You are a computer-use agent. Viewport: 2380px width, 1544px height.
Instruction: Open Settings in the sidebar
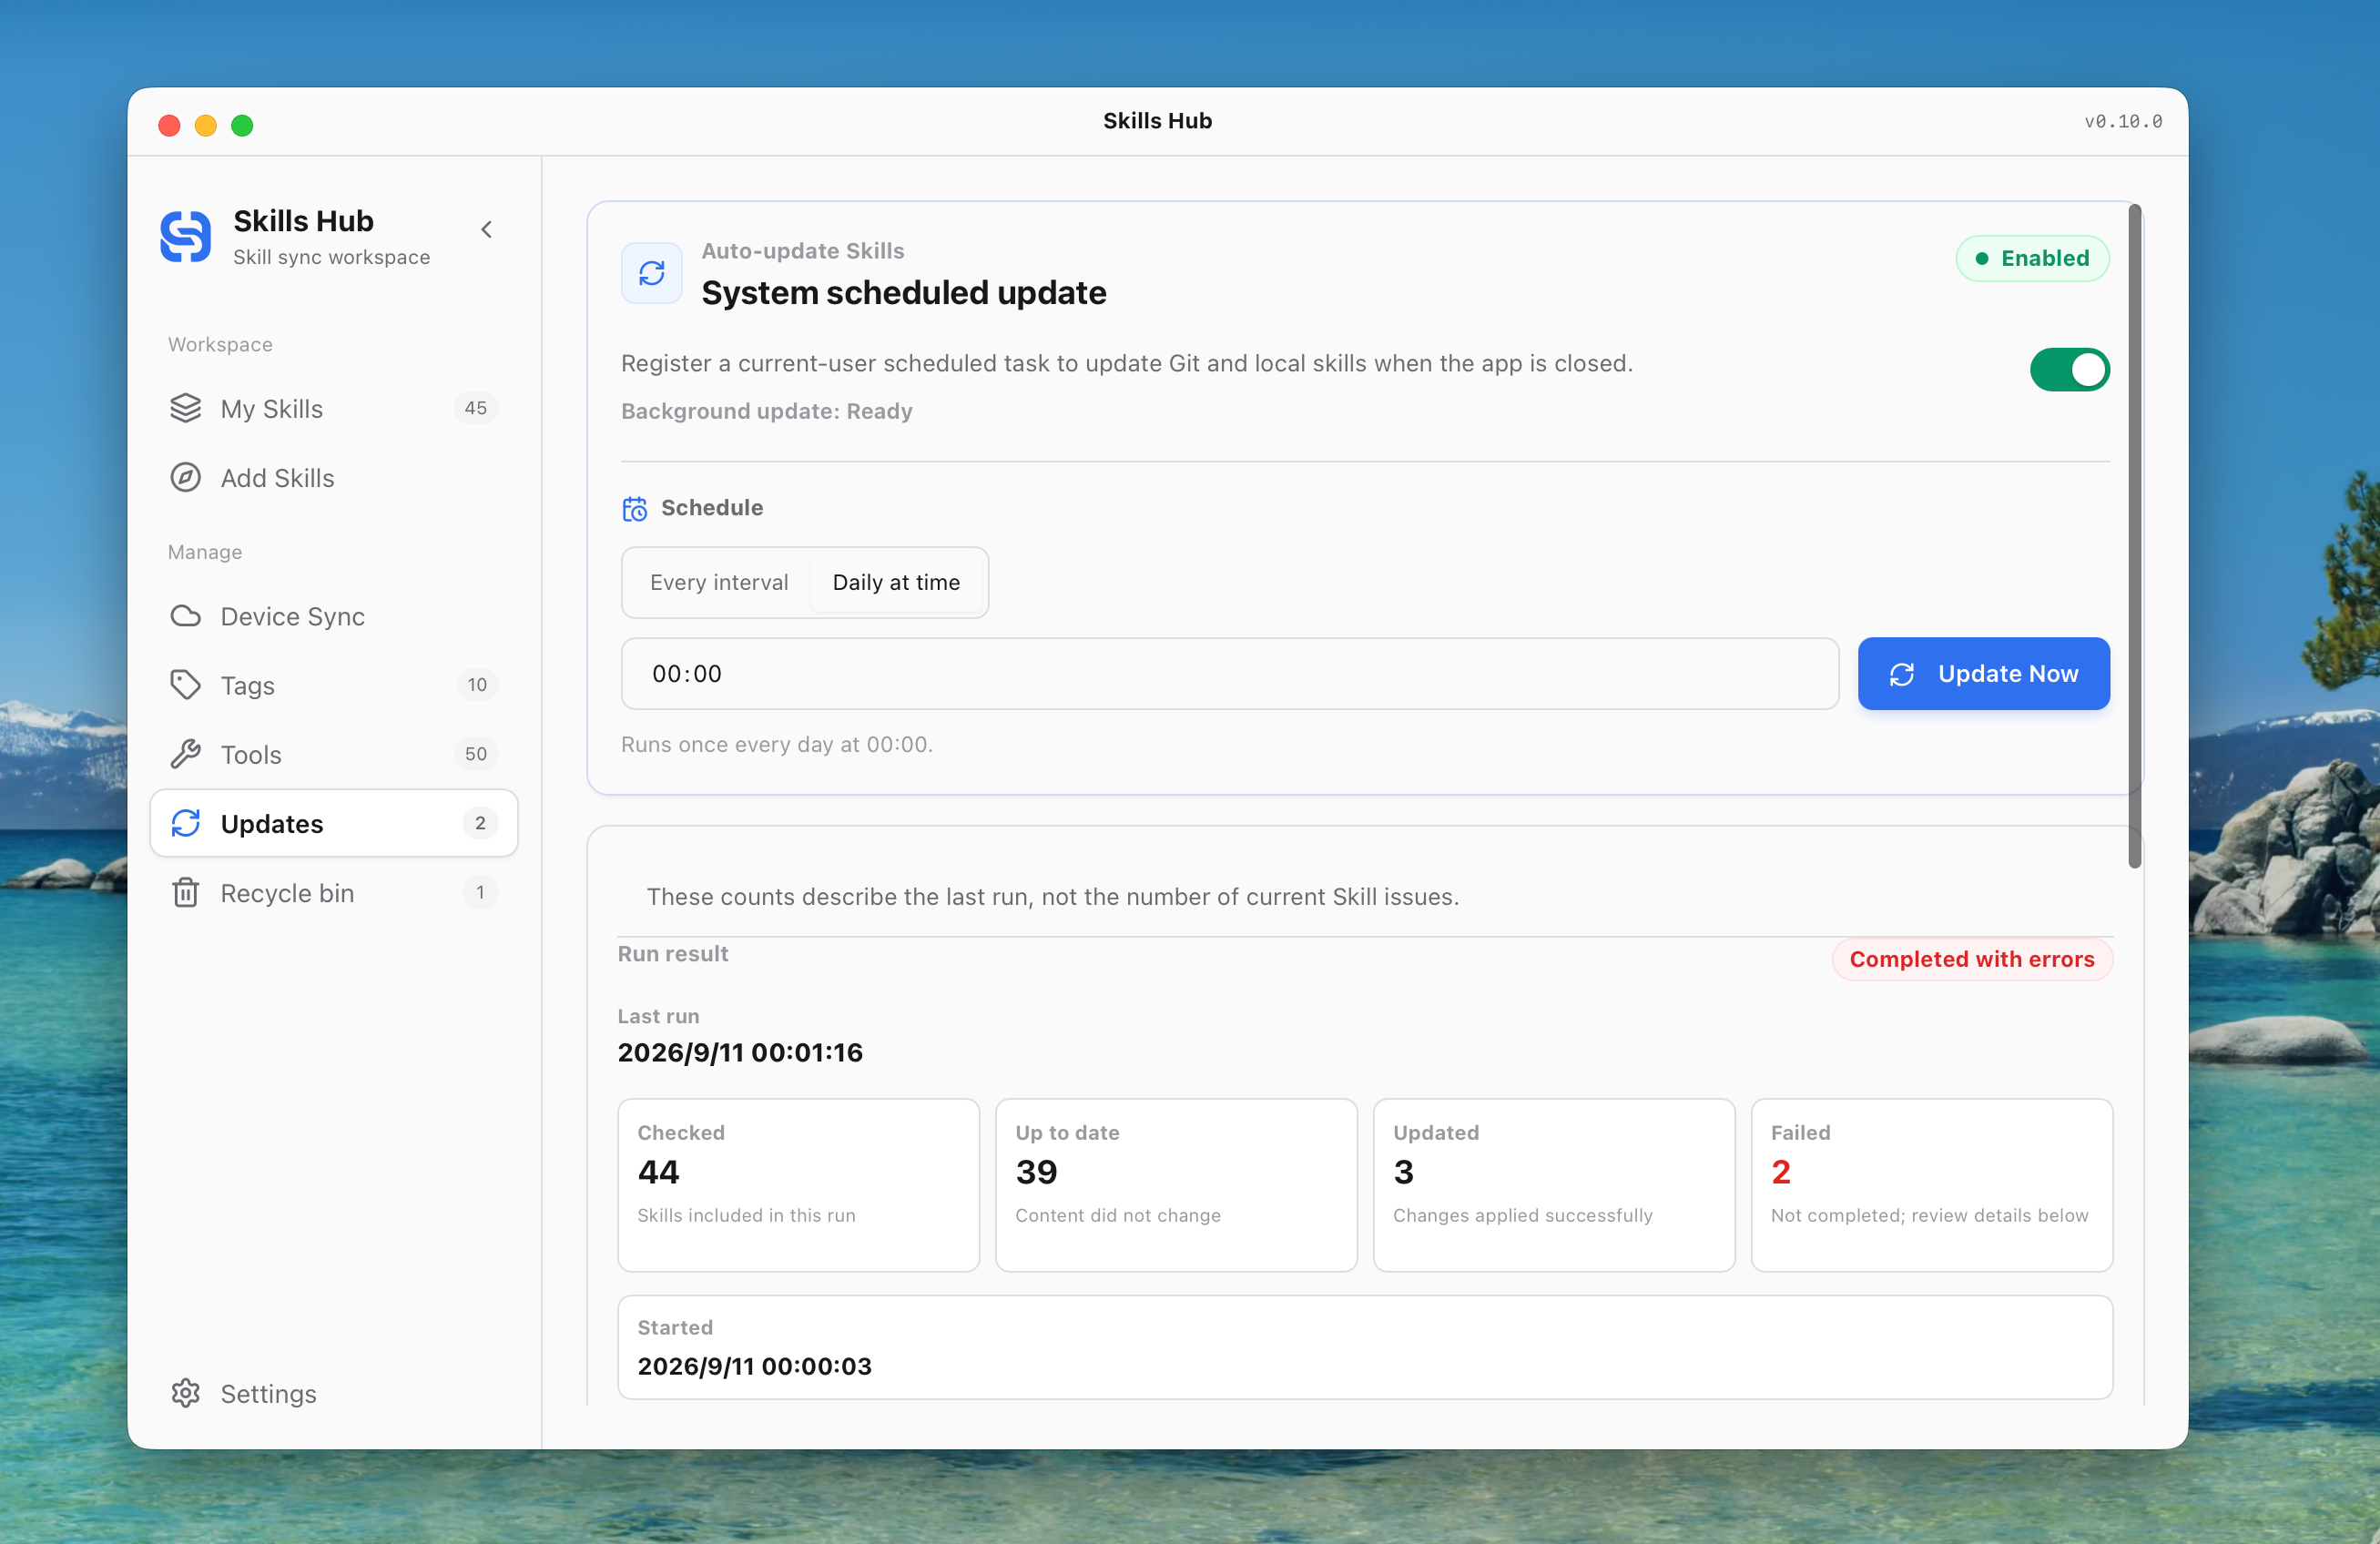point(334,1393)
